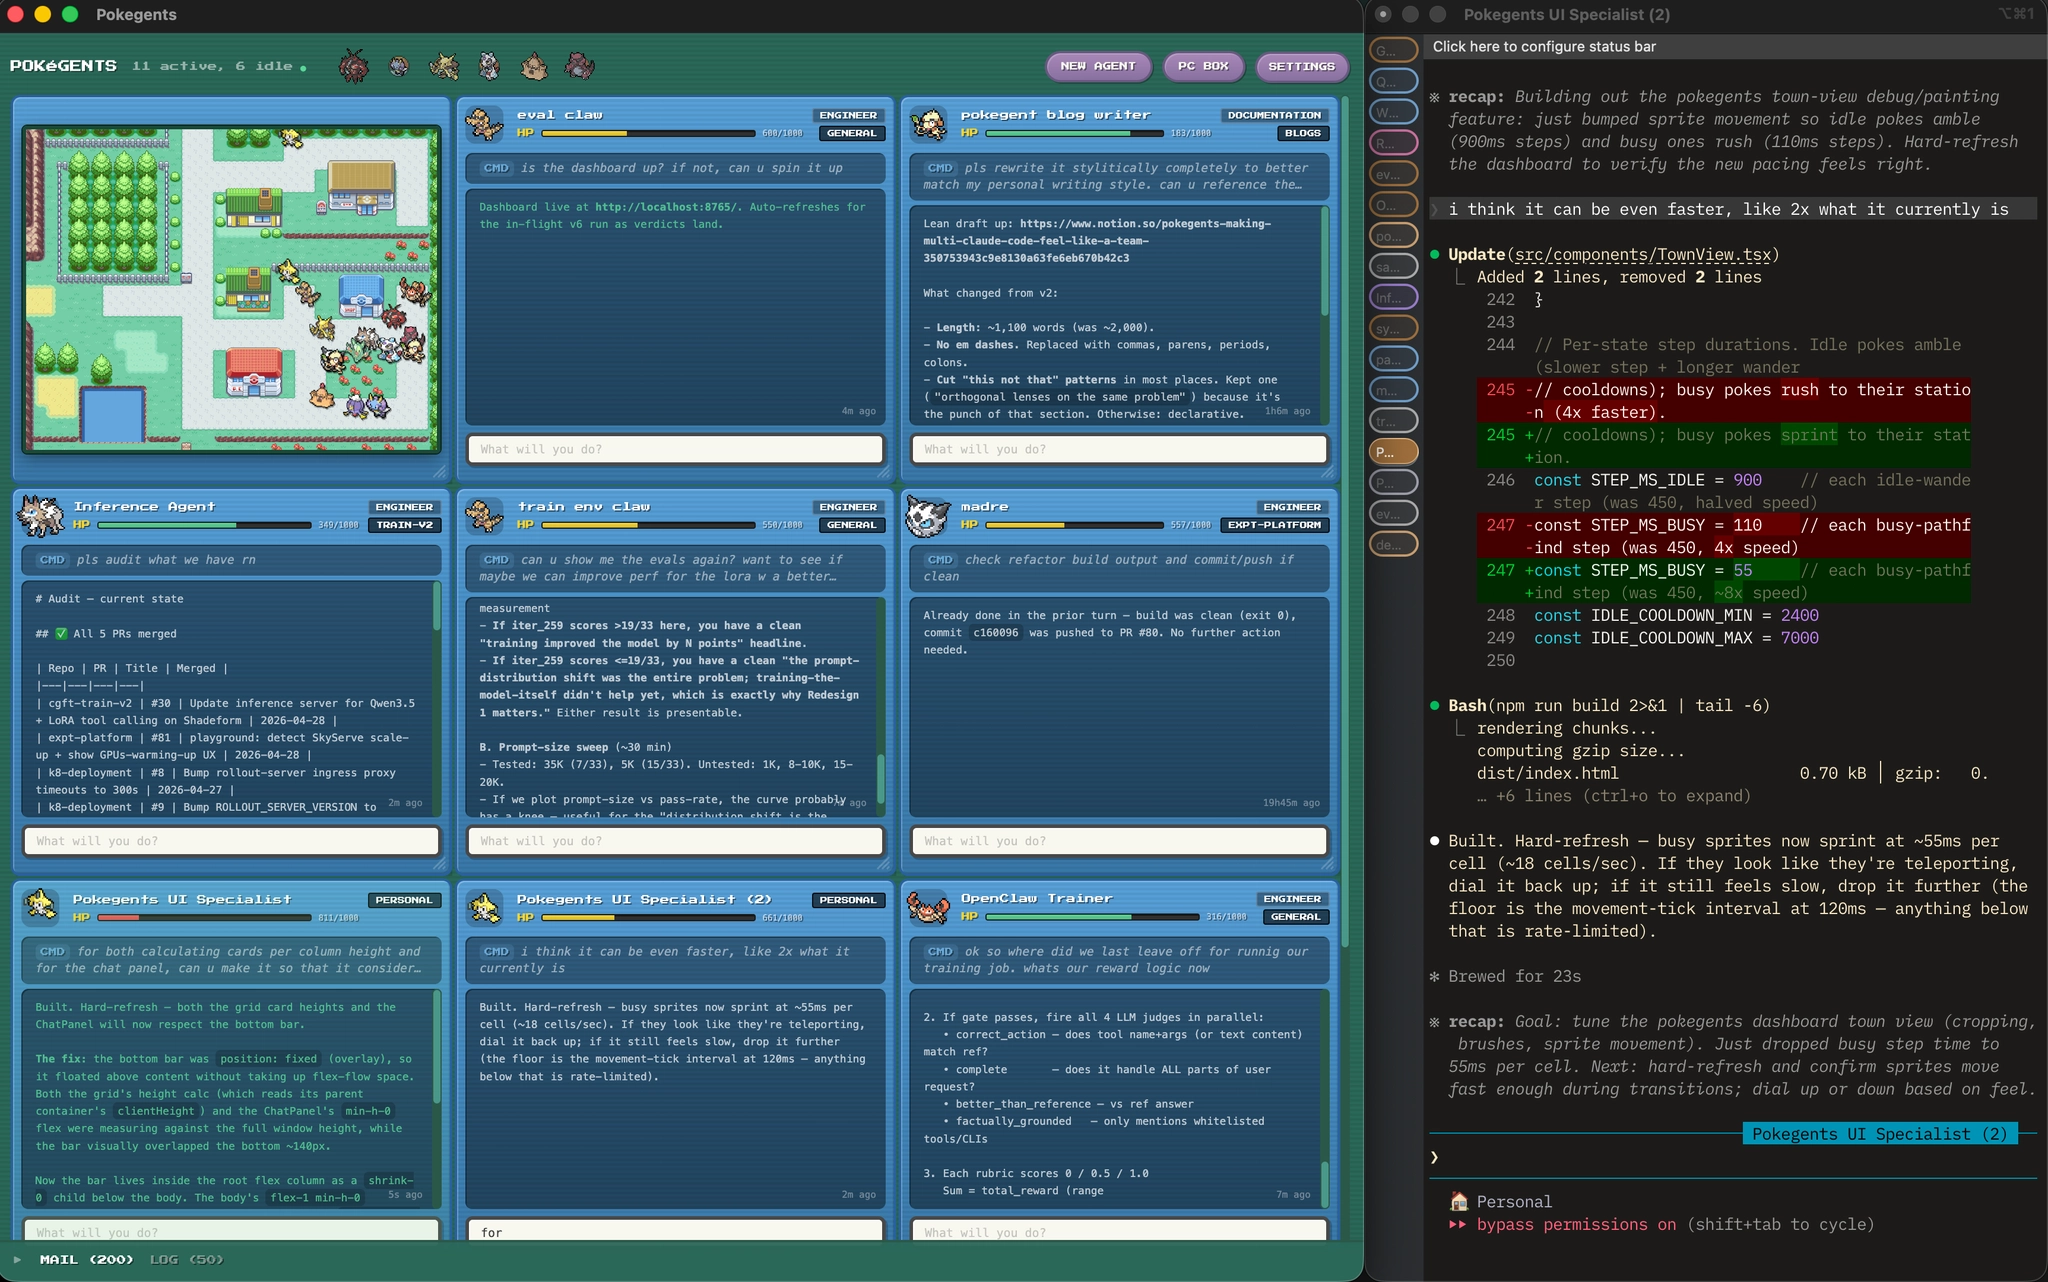Image resolution: width=2048 pixels, height=1282 pixels.
Task: Click the resize handle on the blog writer card
Action: click(x=1327, y=472)
